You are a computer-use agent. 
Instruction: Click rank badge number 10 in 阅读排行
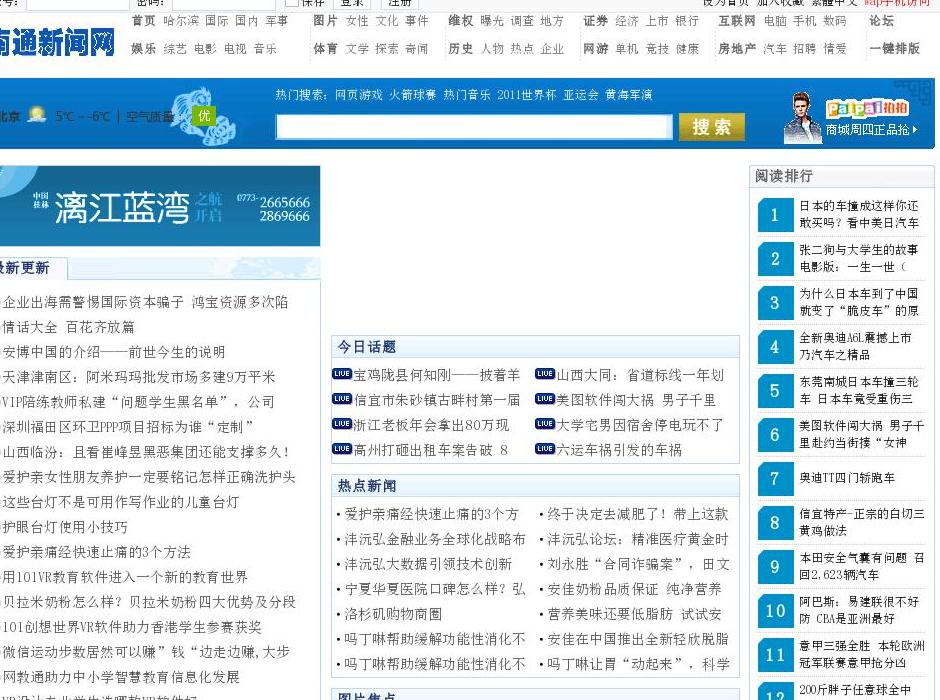[775, 610]
